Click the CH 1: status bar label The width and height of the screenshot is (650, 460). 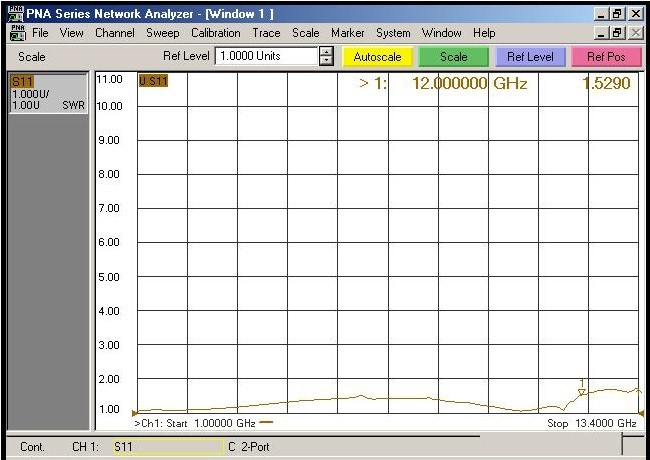click(x=85, y=447)
